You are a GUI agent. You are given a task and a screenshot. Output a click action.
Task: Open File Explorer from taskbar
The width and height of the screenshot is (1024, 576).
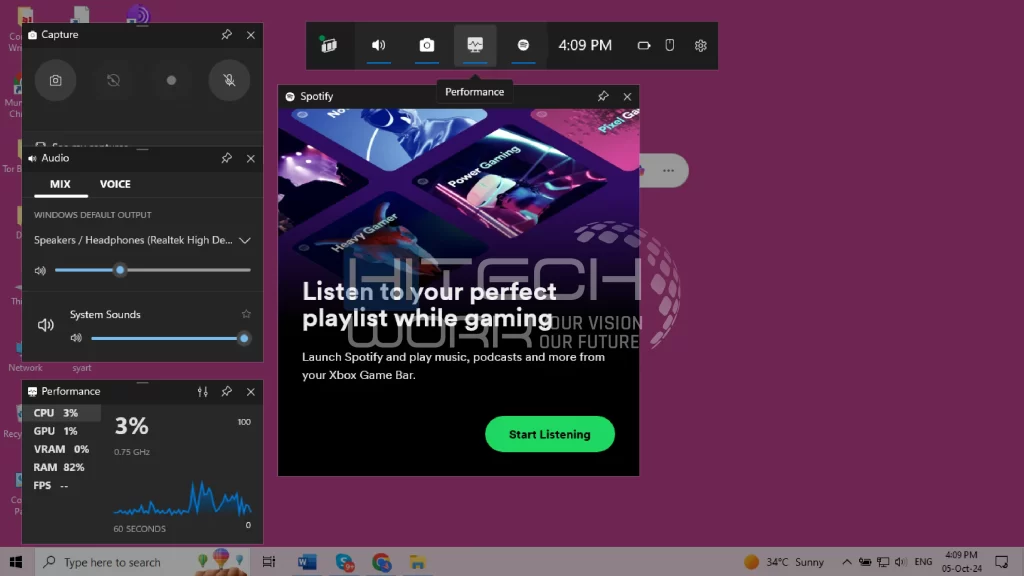pyautogui.click(x=418, y=562)
